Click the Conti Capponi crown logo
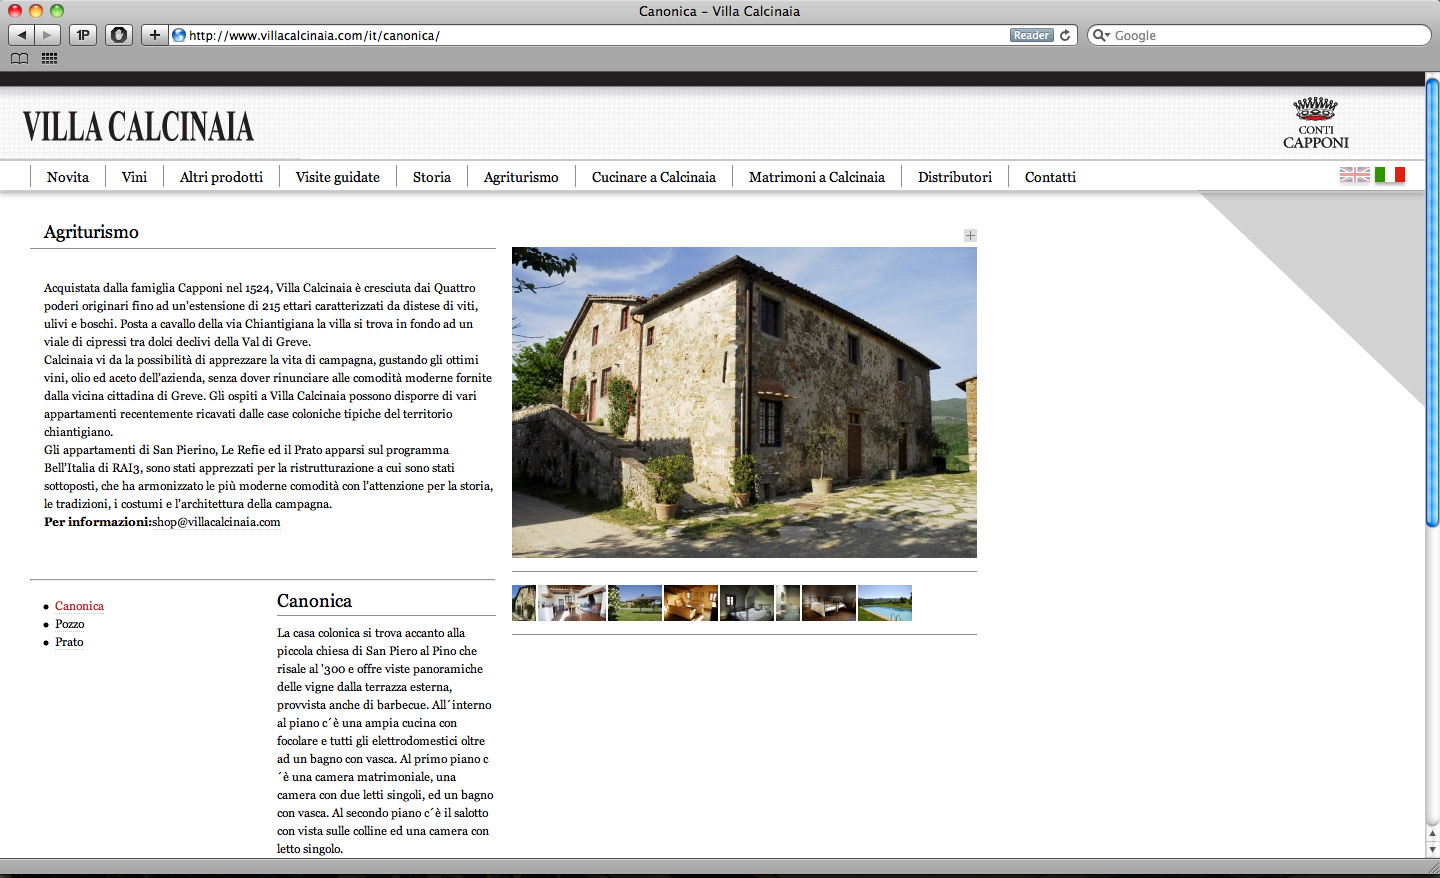The image size is (1440, 878). [x=1316, y=123]
